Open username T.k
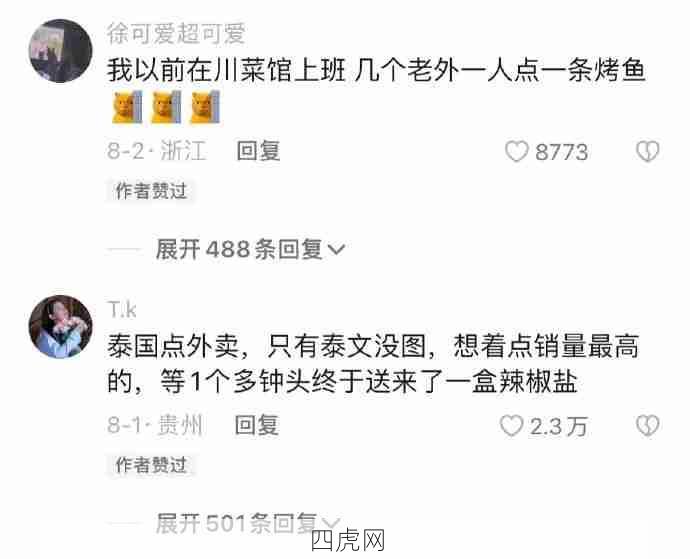Viewport: 690px width, 559px height. [121, 310]
